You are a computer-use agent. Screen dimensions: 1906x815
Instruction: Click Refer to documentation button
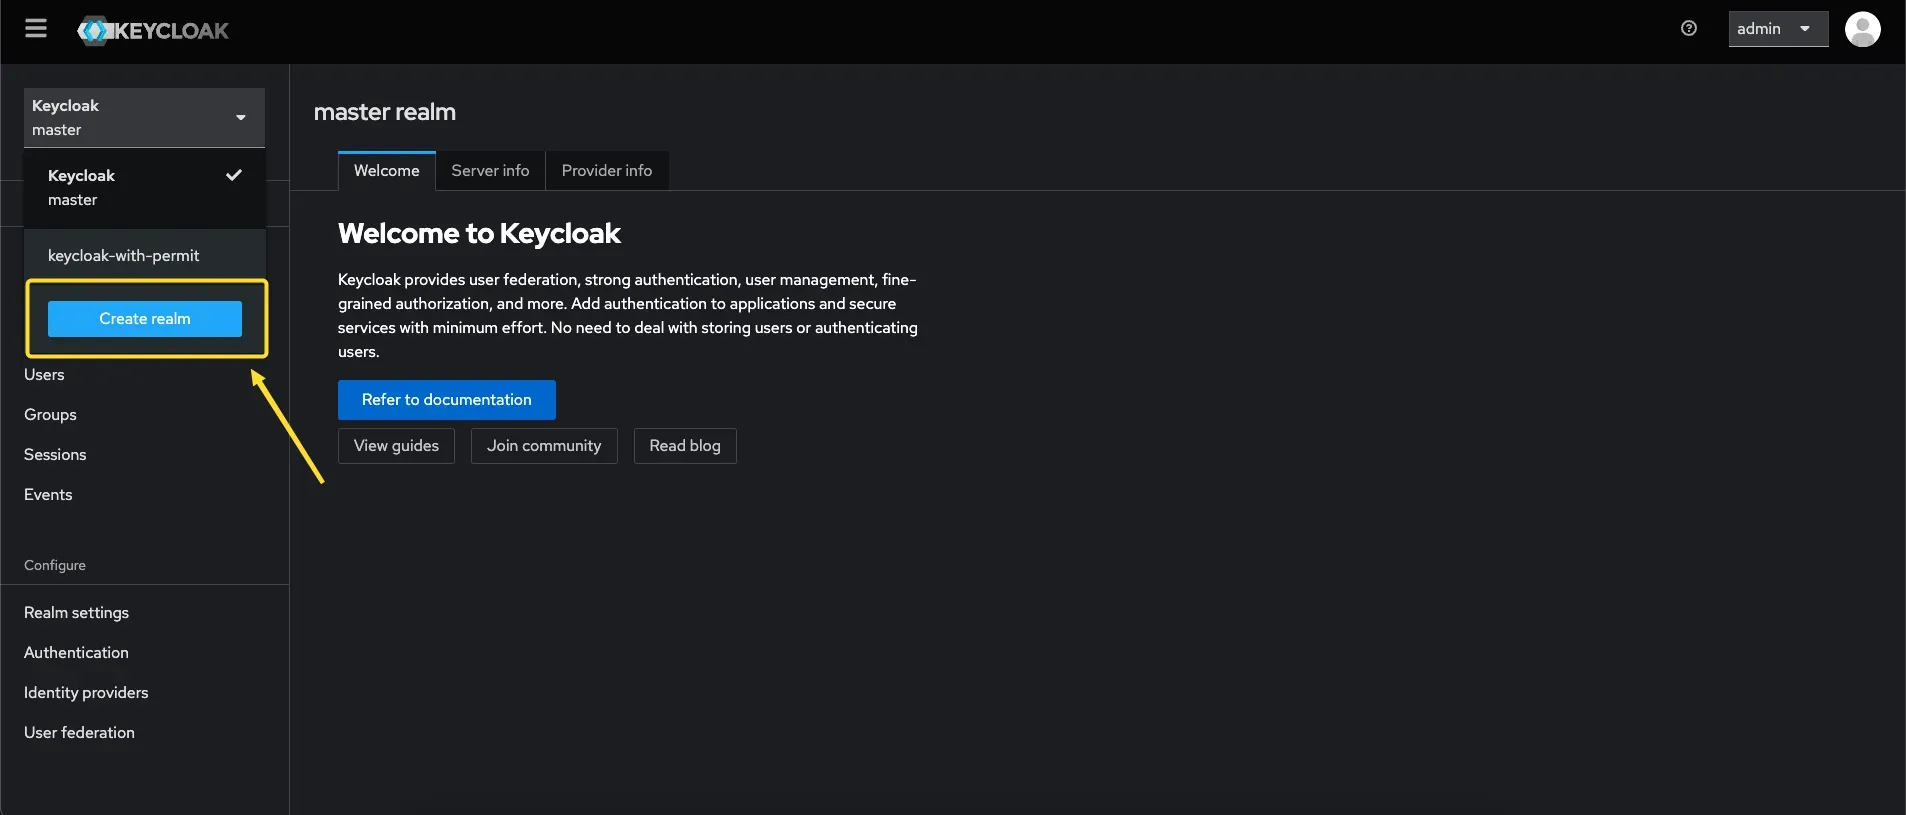coord(446,400)
